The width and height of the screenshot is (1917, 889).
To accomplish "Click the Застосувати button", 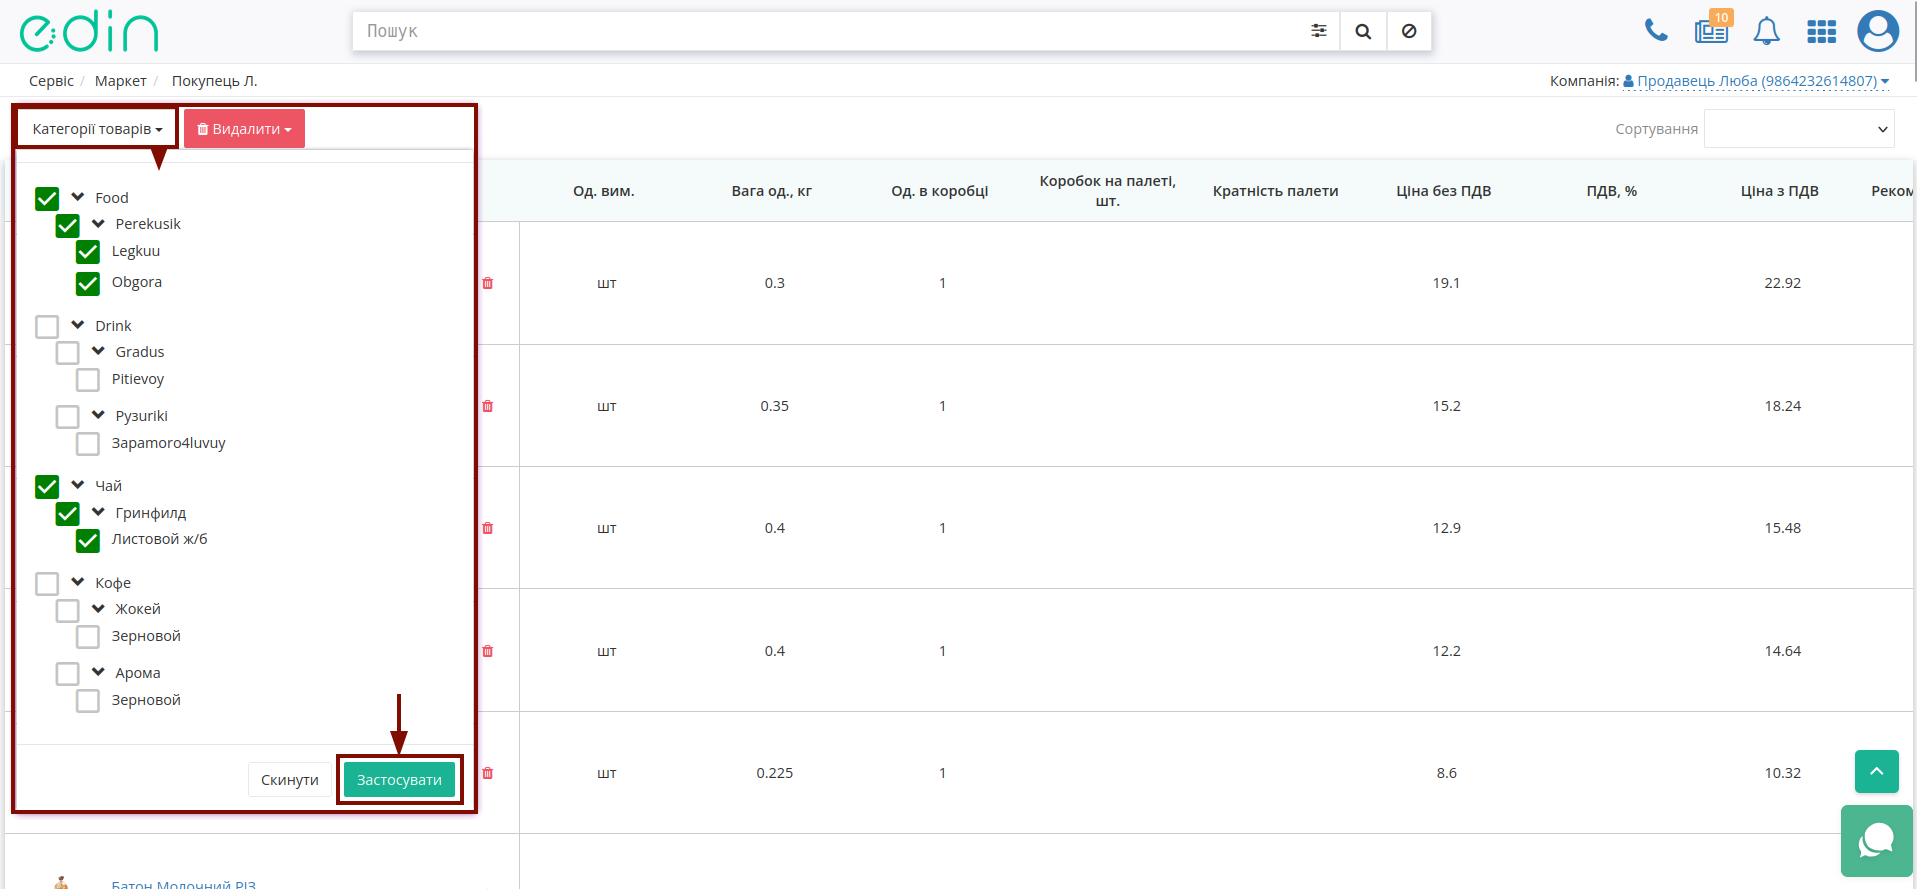I will [x=399, y=780].
